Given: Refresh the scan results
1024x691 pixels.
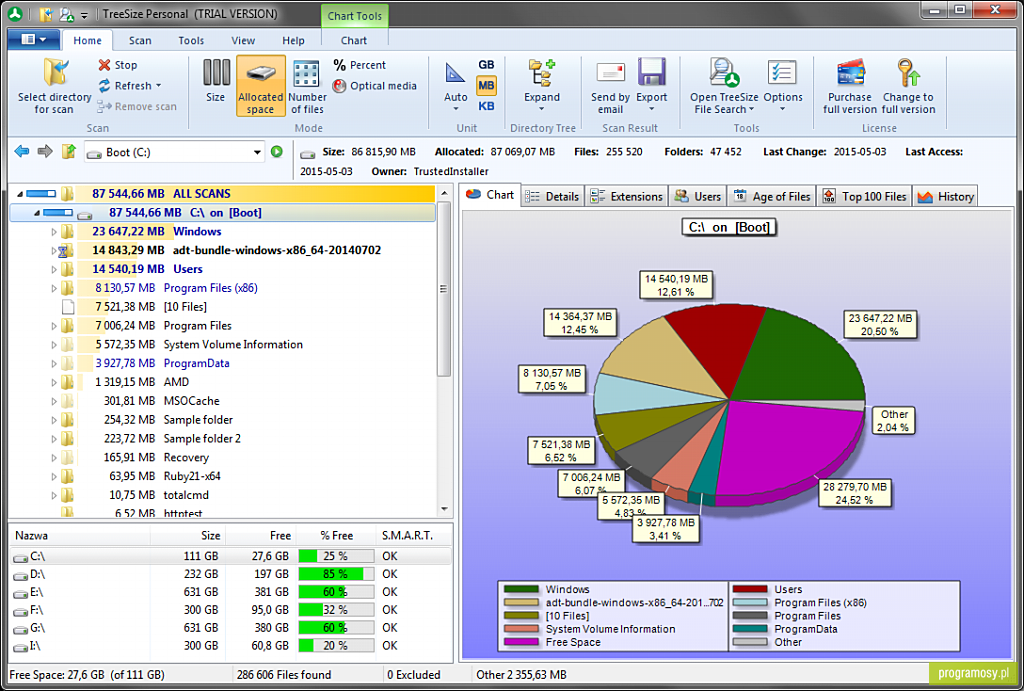Looking at the screenshot, I should click(129, 86).
